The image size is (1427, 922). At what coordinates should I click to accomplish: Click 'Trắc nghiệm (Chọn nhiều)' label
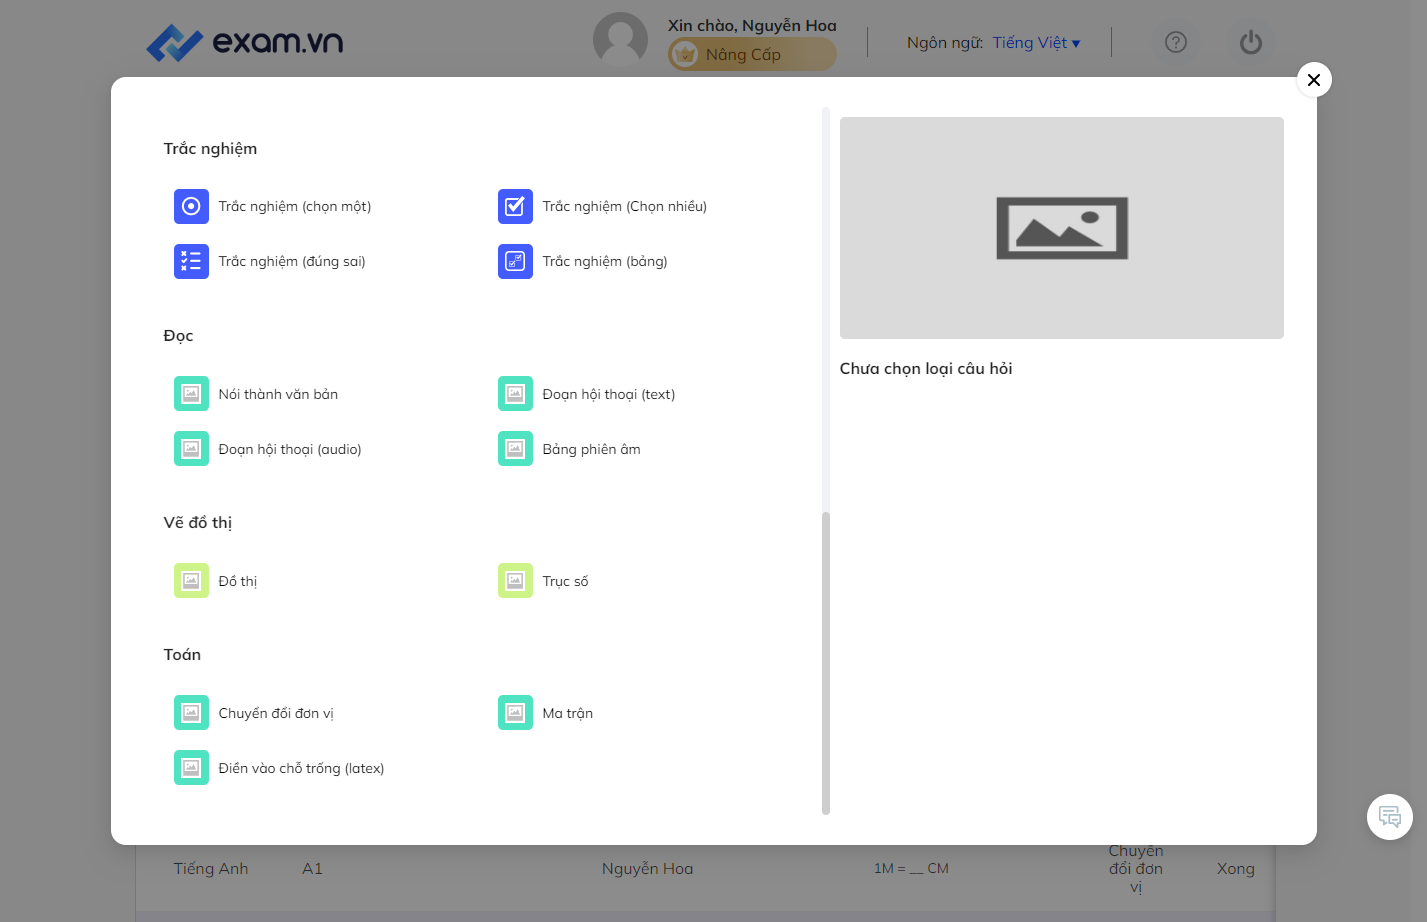pyautogui.click(x=625, y=206)
